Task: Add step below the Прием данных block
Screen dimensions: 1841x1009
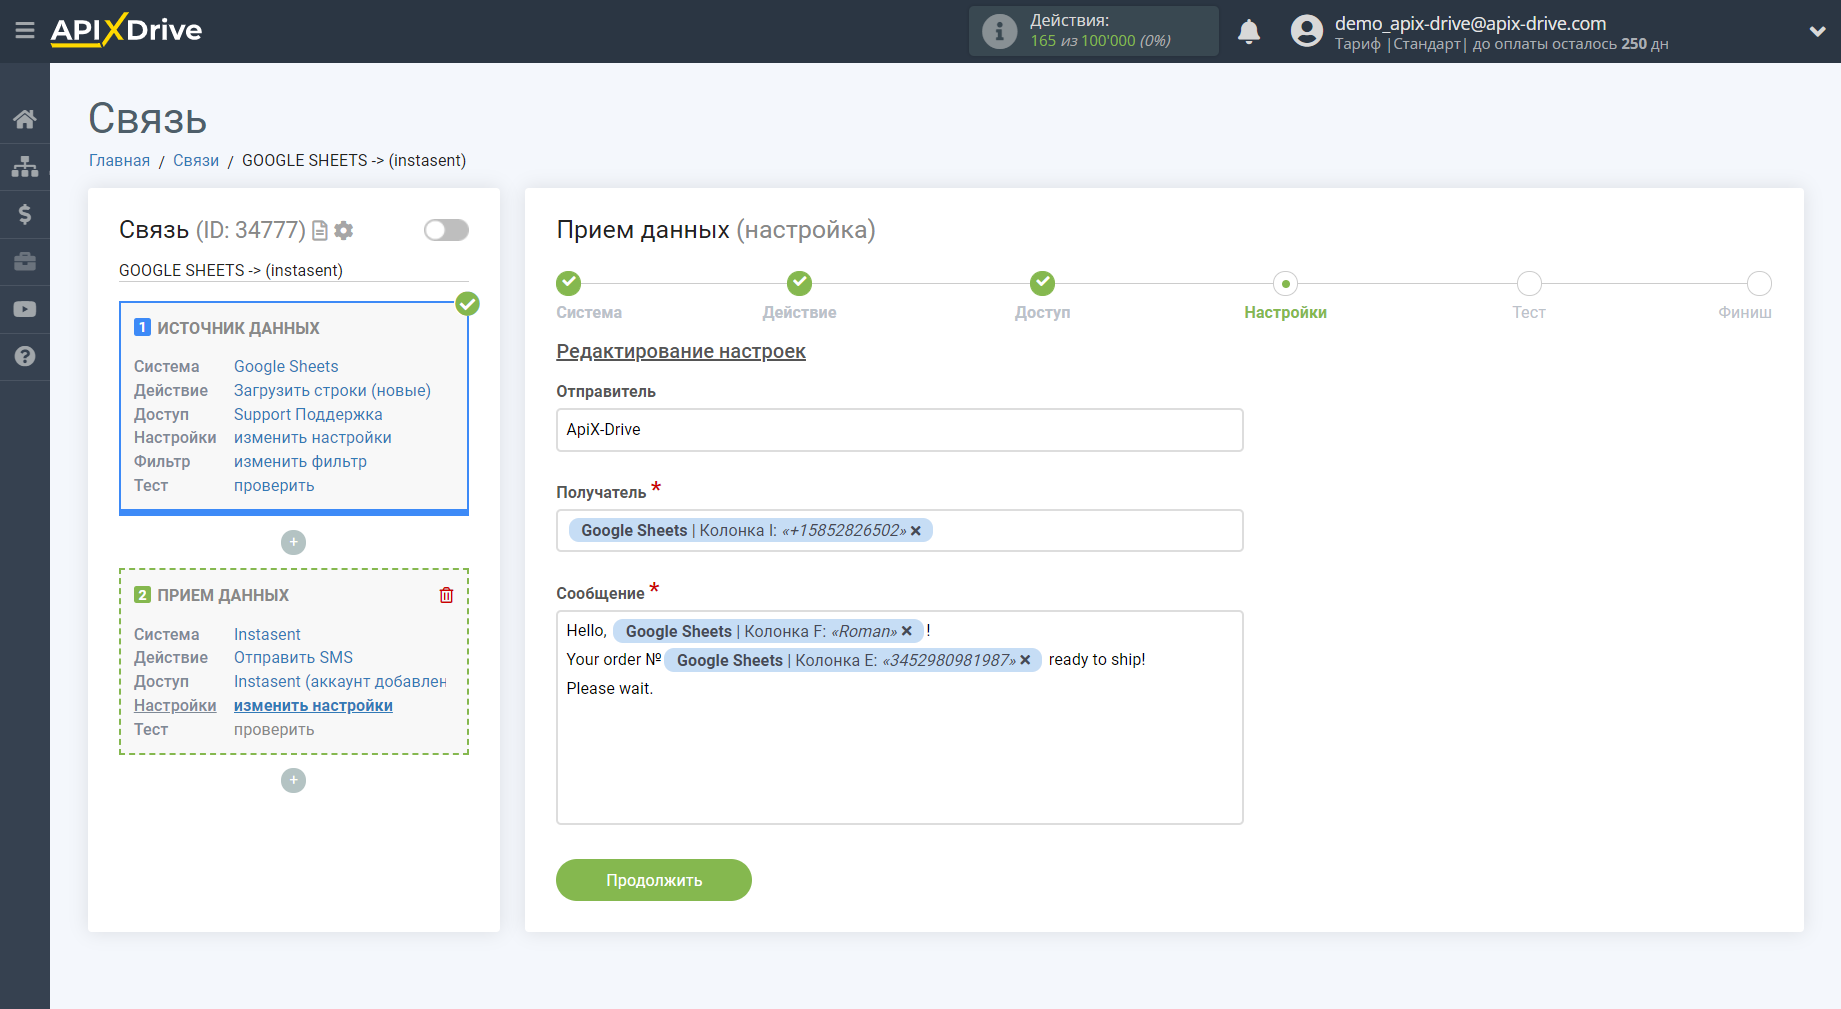Action: (x=293, y=780)
